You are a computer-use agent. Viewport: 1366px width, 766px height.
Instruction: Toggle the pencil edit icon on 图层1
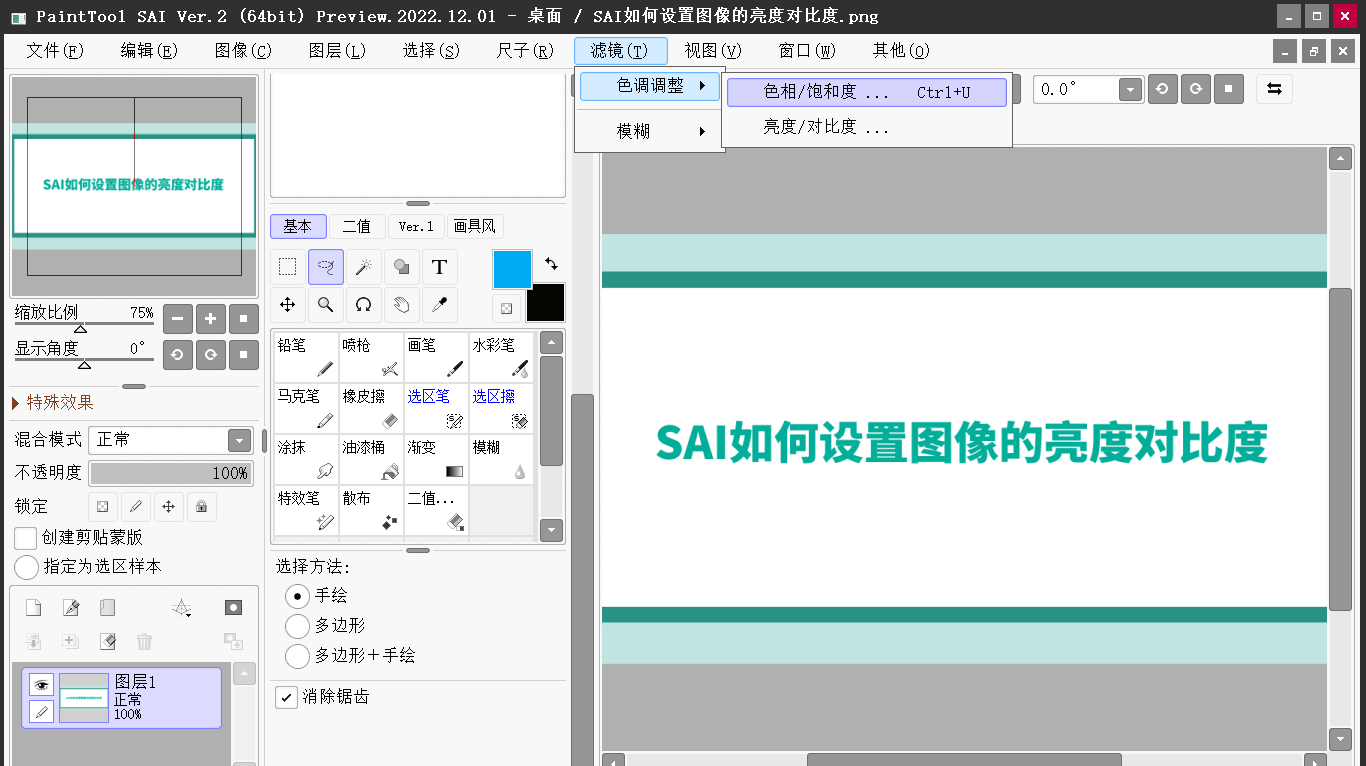(41, 711)
